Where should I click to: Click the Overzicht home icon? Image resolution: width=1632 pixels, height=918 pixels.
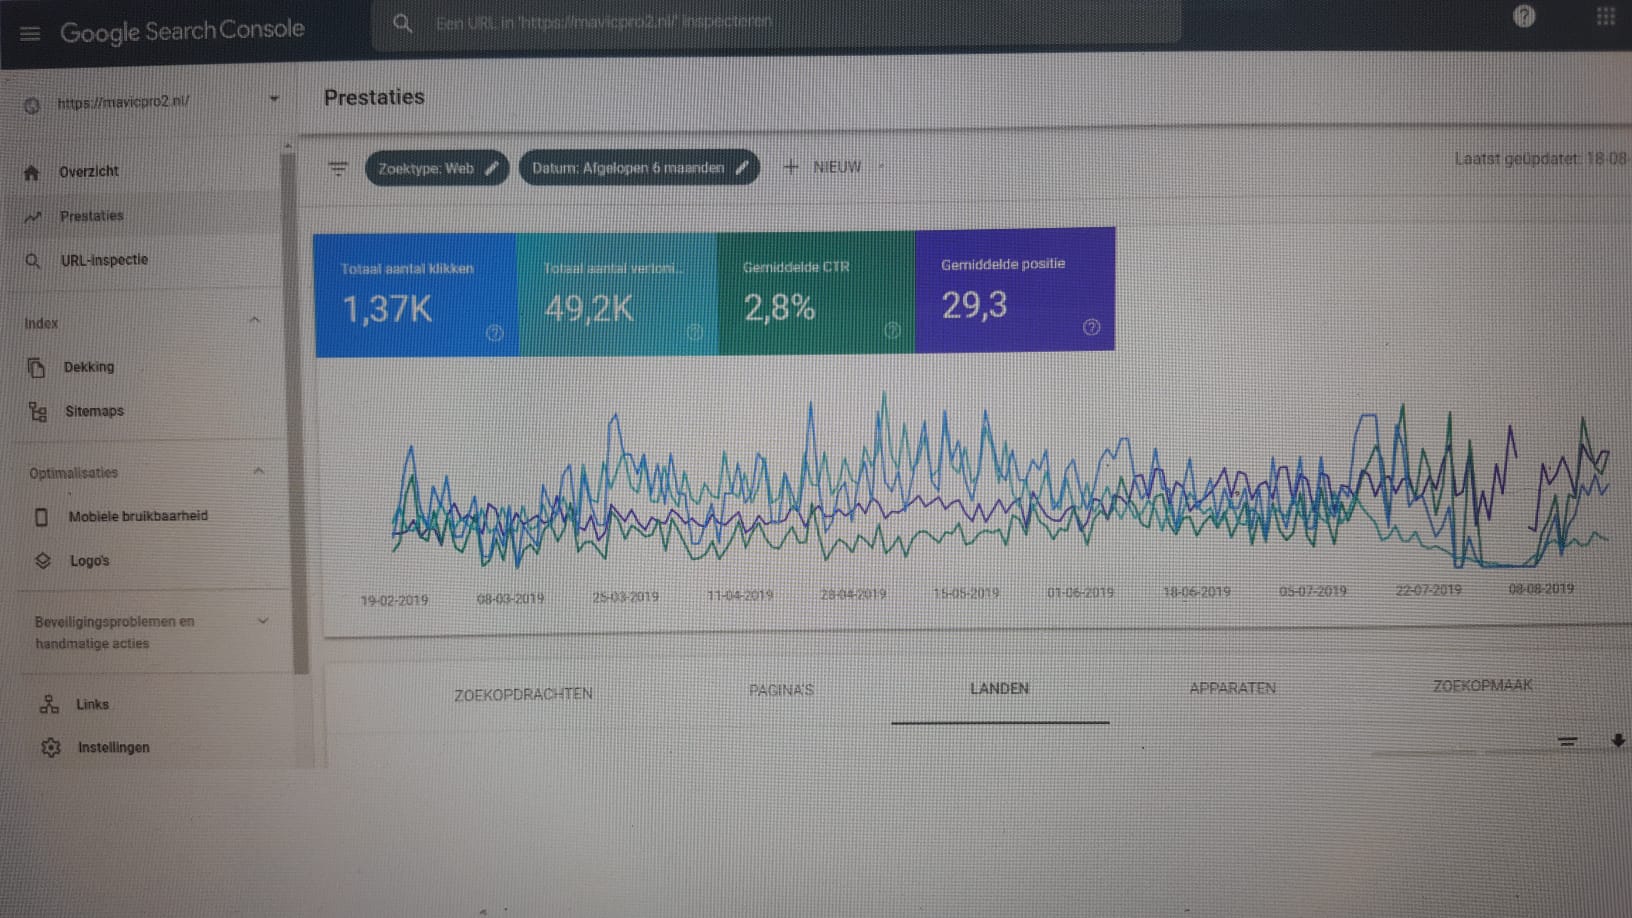point(31,173)
